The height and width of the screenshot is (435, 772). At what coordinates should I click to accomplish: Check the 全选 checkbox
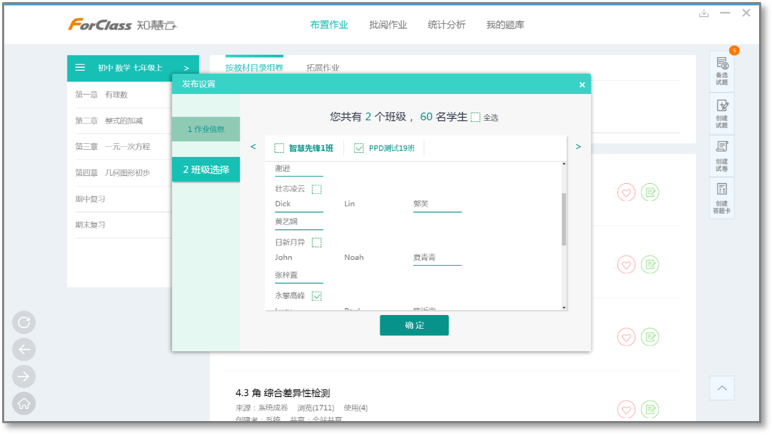(476, 117)
